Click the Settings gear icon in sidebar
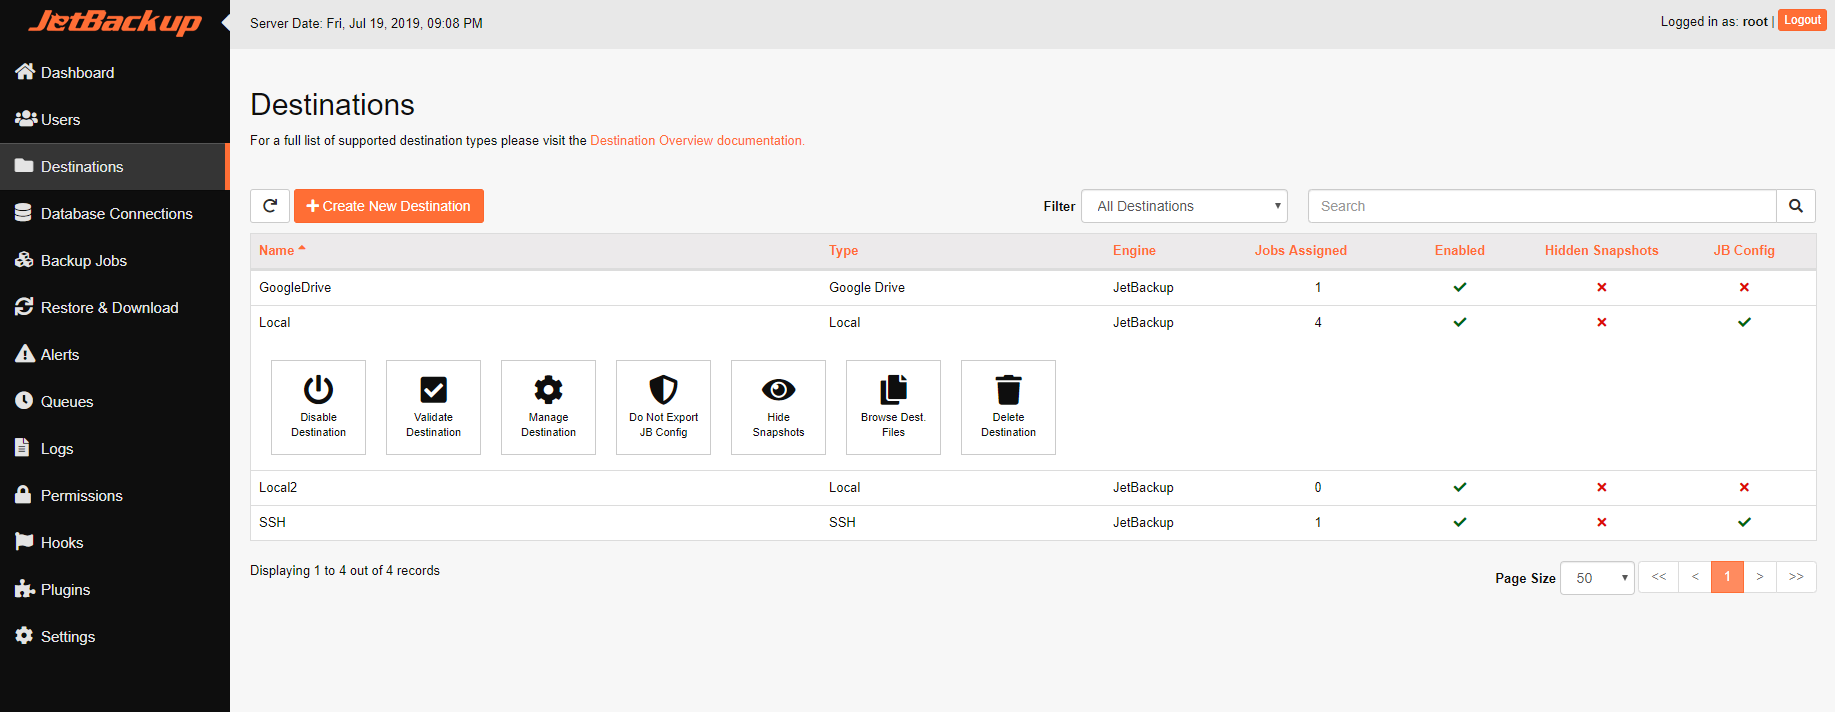 [x=24, y=636]
